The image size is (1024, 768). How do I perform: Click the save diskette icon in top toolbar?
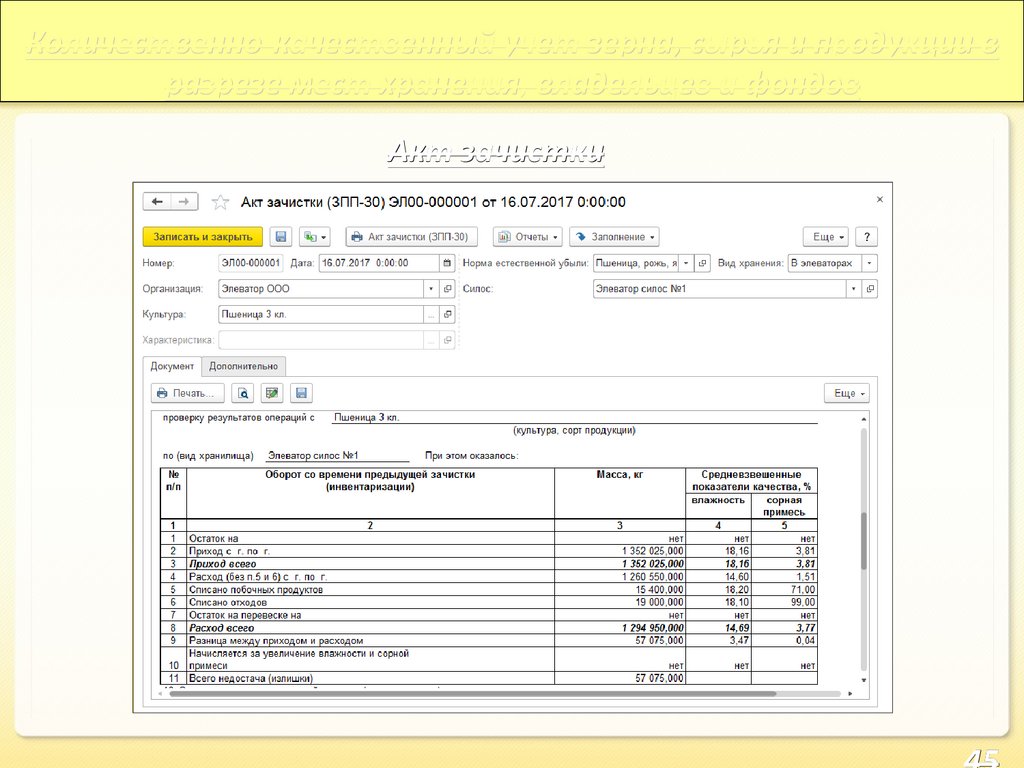click(x=281, y=237)
